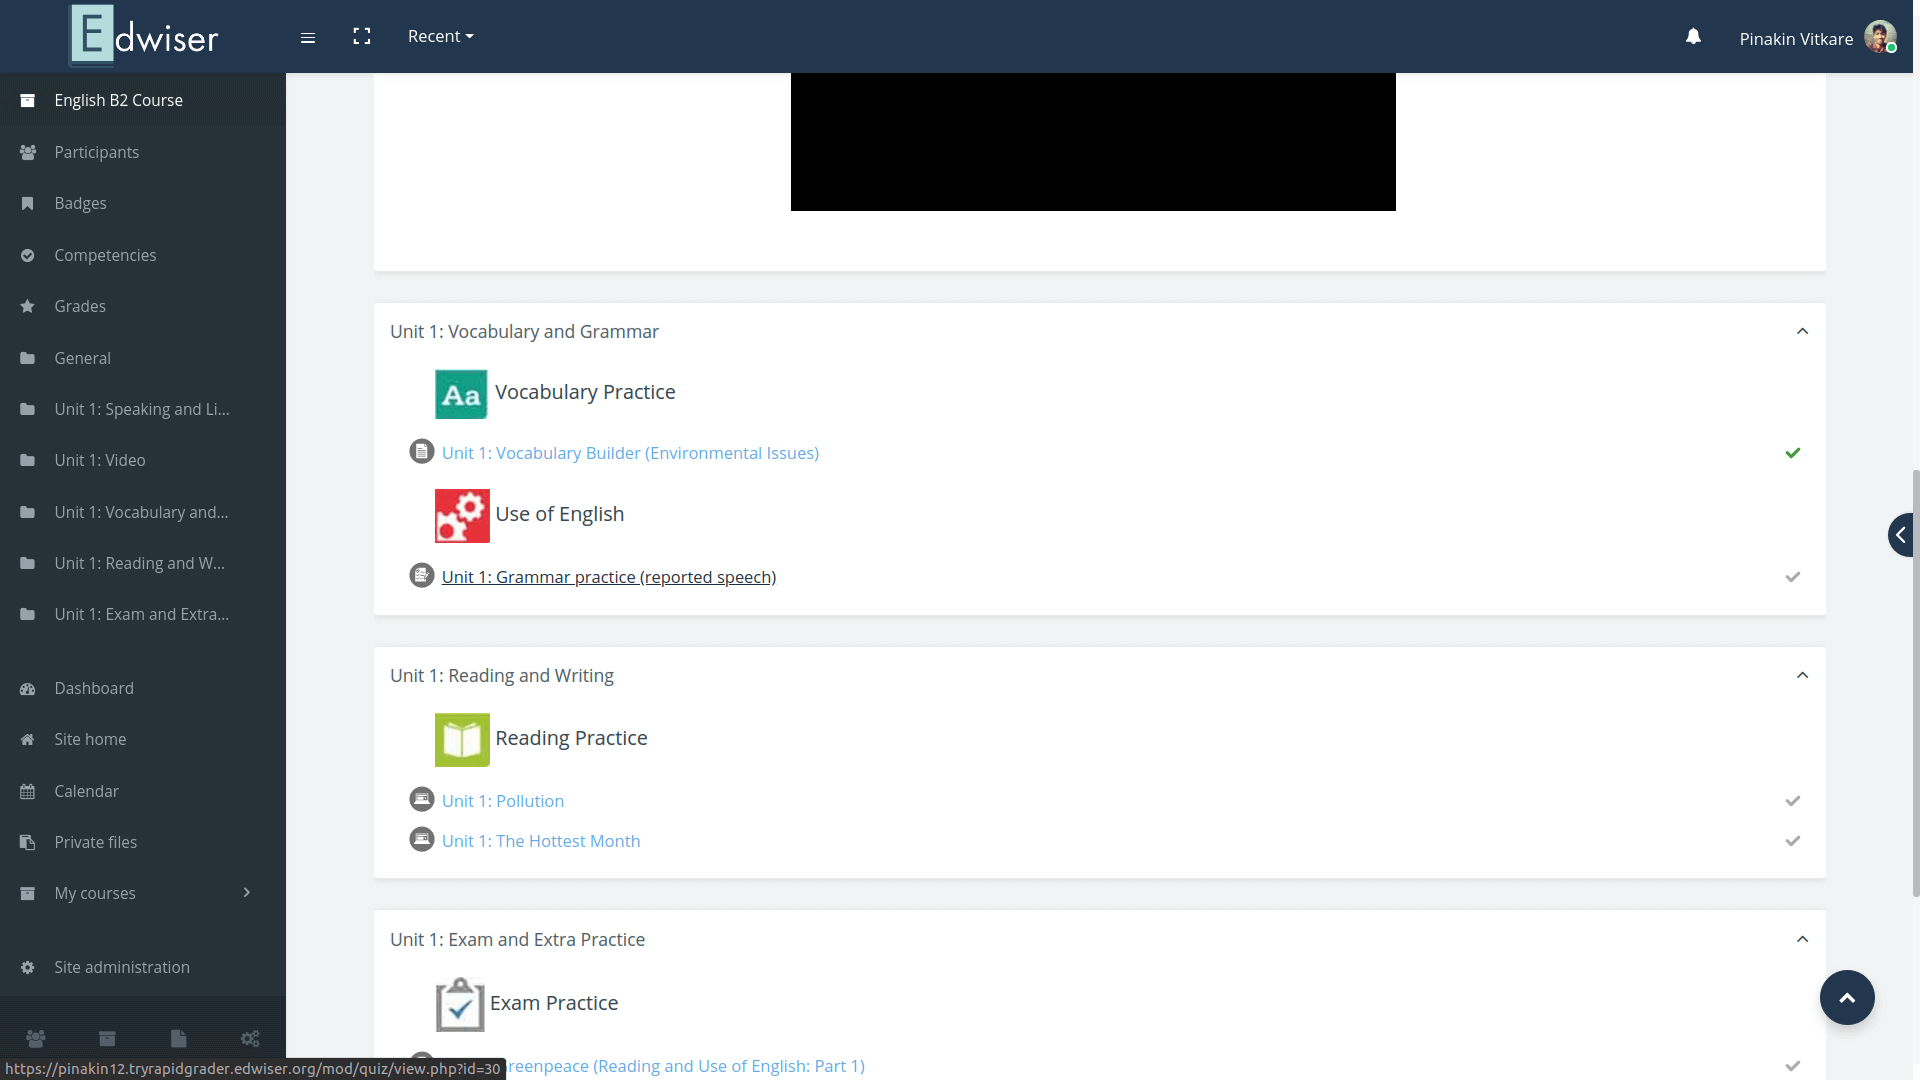Collapse Unit 1: Reading and Writing section
Screen dimensions: 1920x1080
point(1802,675)
